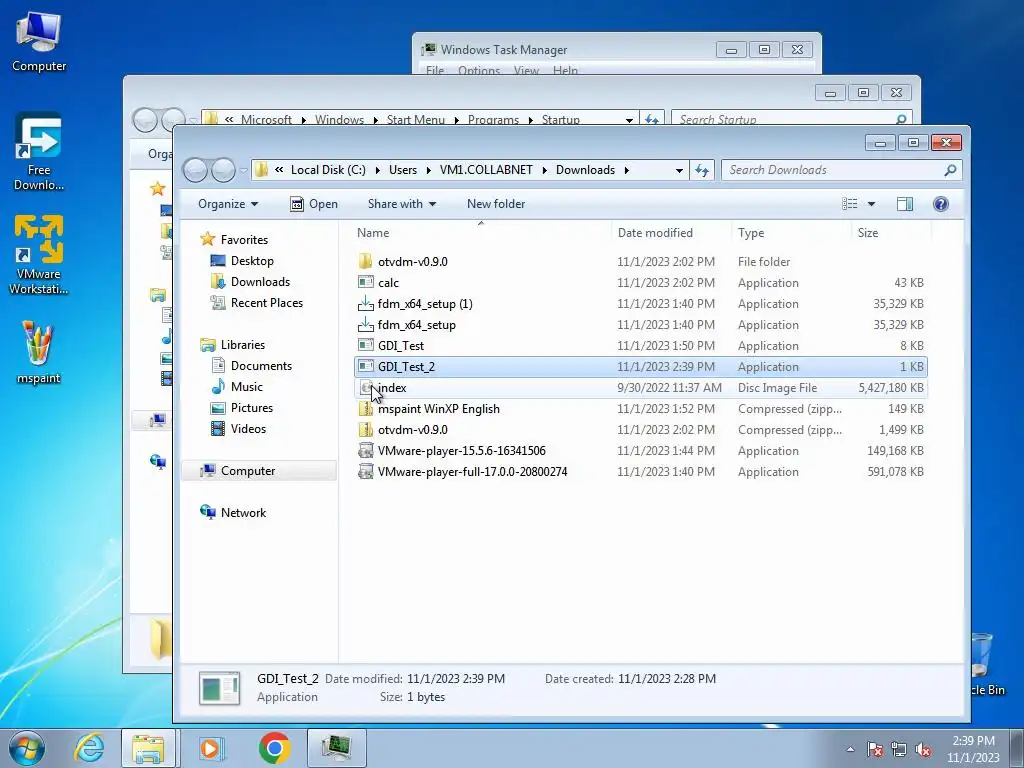
Task: Expand the arrow after Downloads in path
Action: click(626, 170)
